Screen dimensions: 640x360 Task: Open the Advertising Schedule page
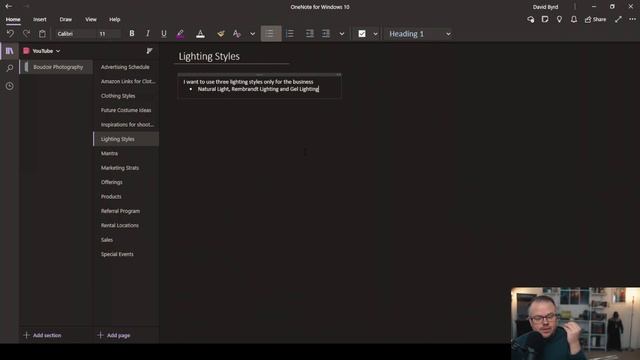point(126,67)
